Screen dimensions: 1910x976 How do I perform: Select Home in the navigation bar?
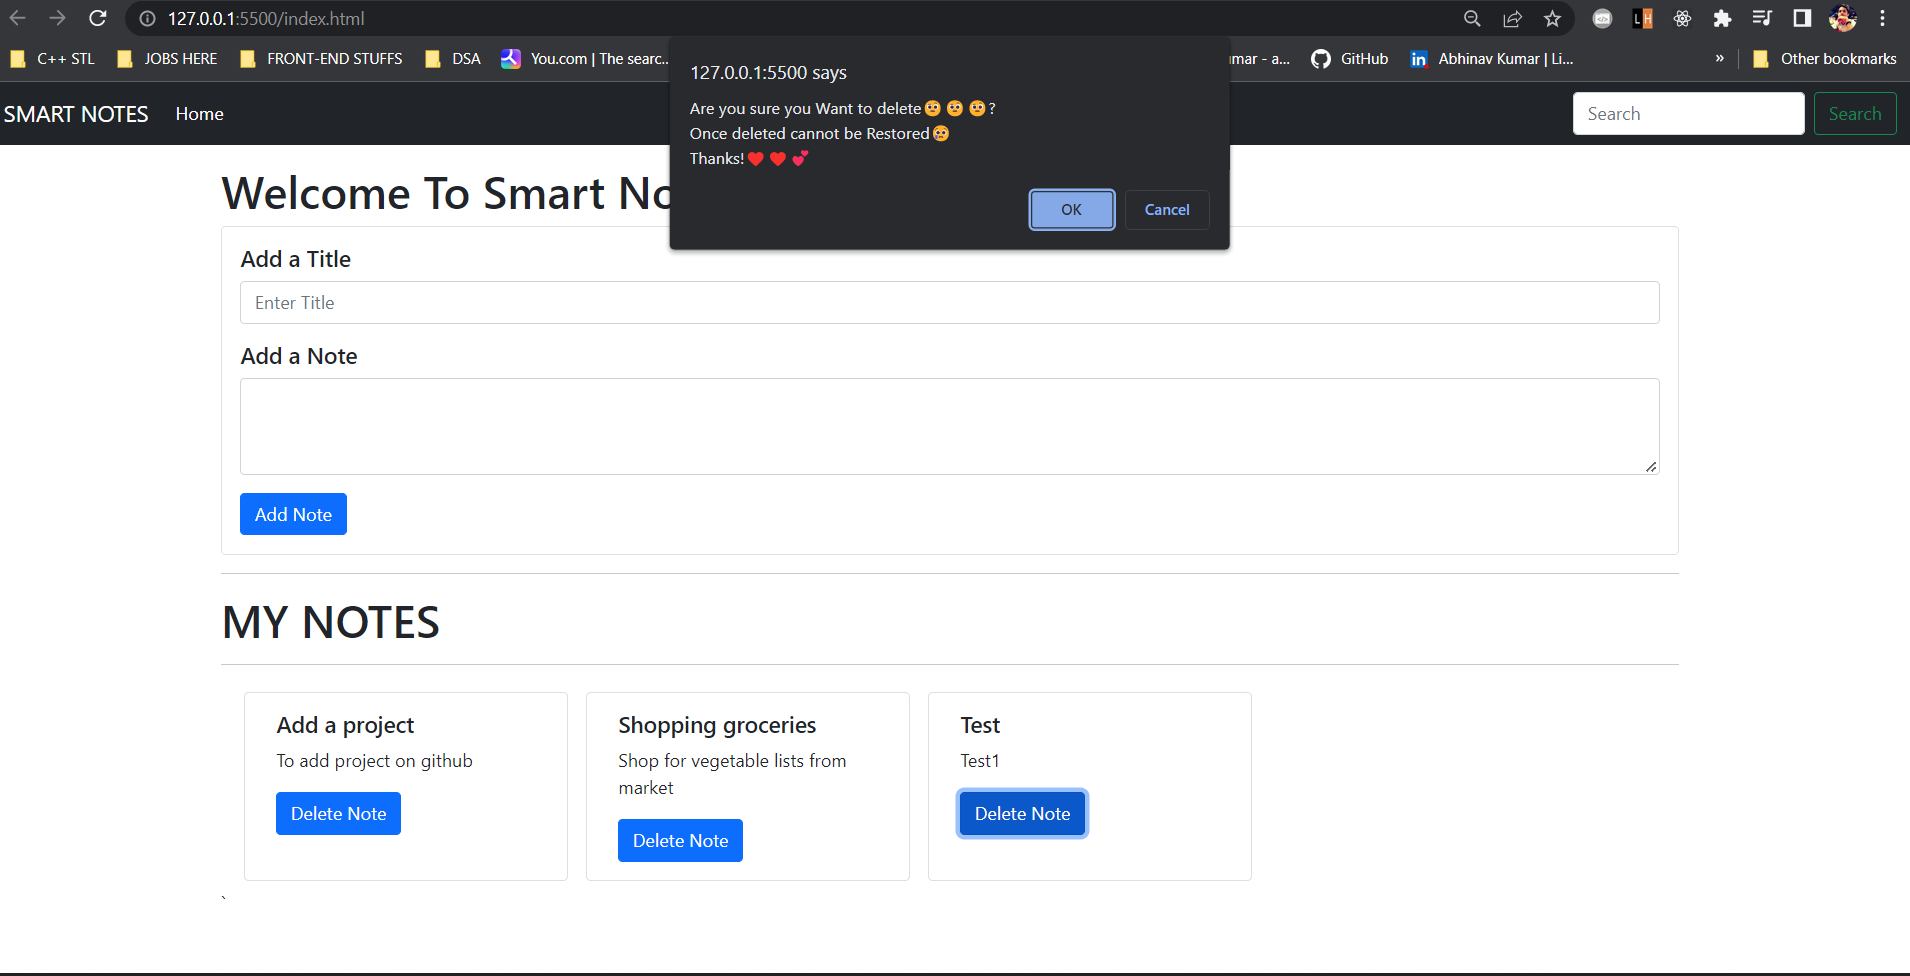pyautogui.click(x=198, y=113)
